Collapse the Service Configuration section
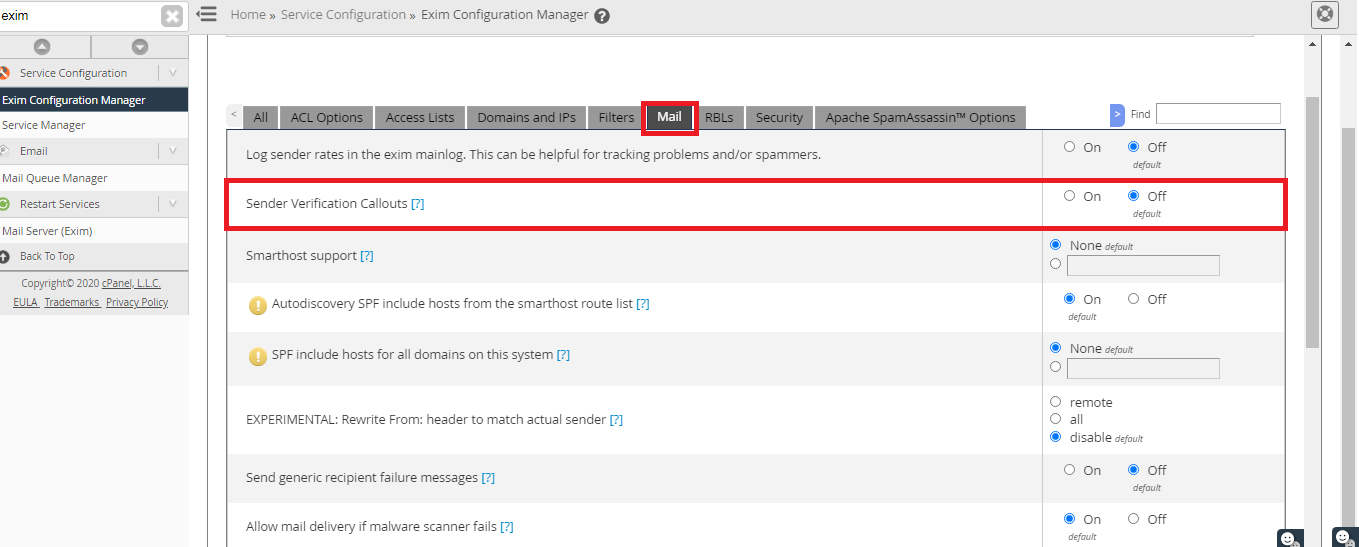Screen dimensions: 1359x547 [172, 73]
